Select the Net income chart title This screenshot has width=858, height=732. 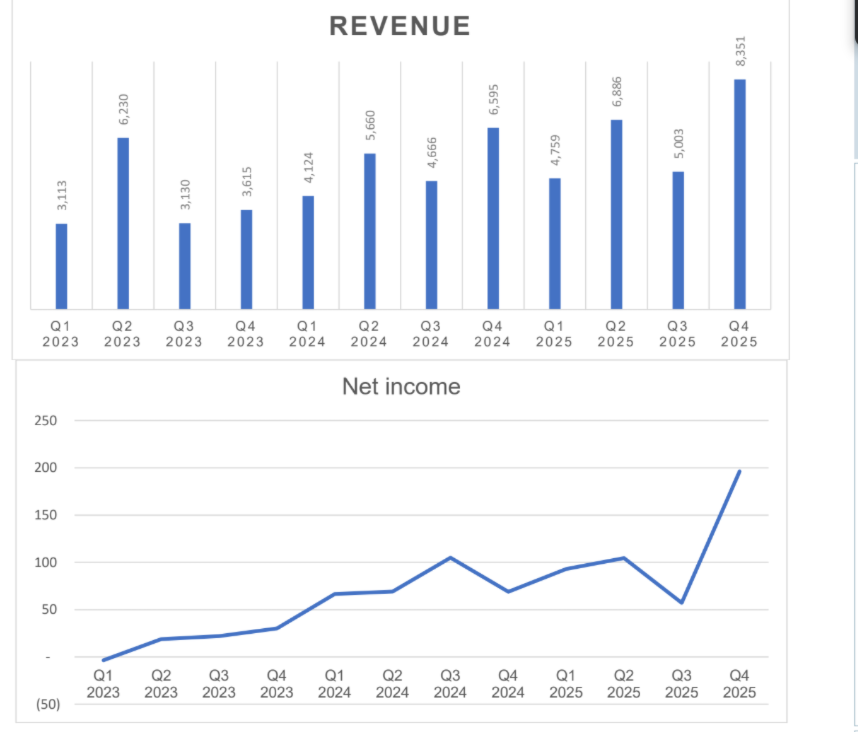tap(401, 387)
